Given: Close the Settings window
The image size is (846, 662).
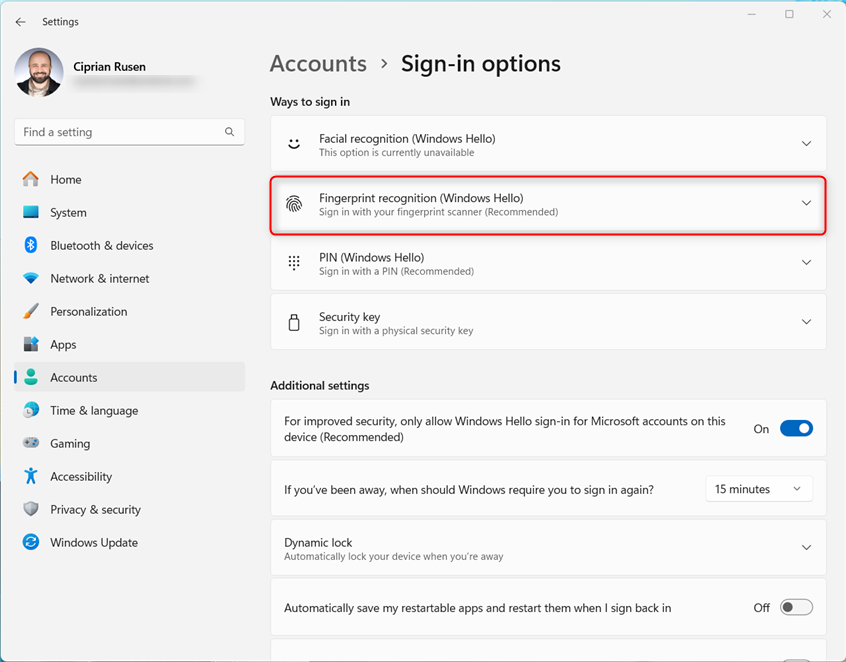Looking at the screenshot, I should click(x=827, y=14).
